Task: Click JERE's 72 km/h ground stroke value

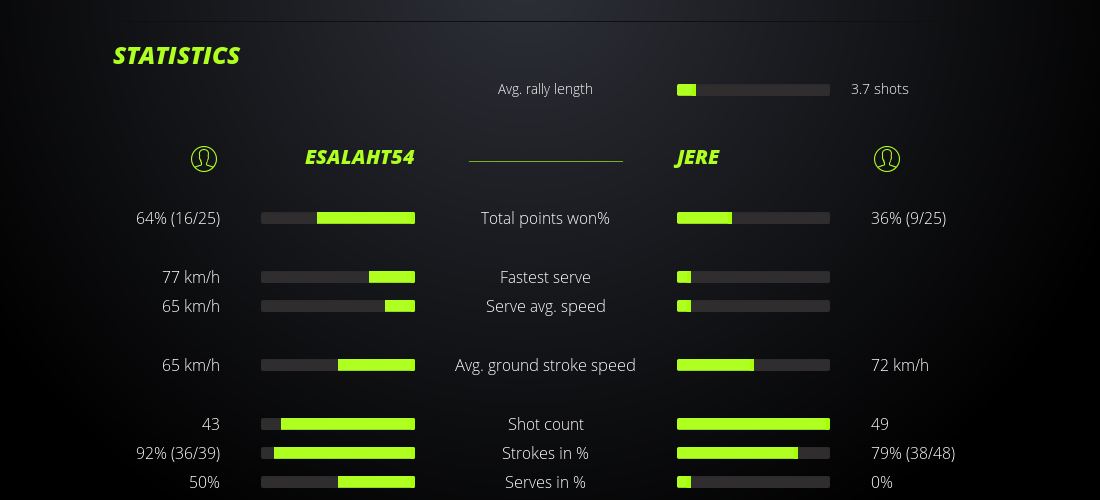Action: (899, 365)
